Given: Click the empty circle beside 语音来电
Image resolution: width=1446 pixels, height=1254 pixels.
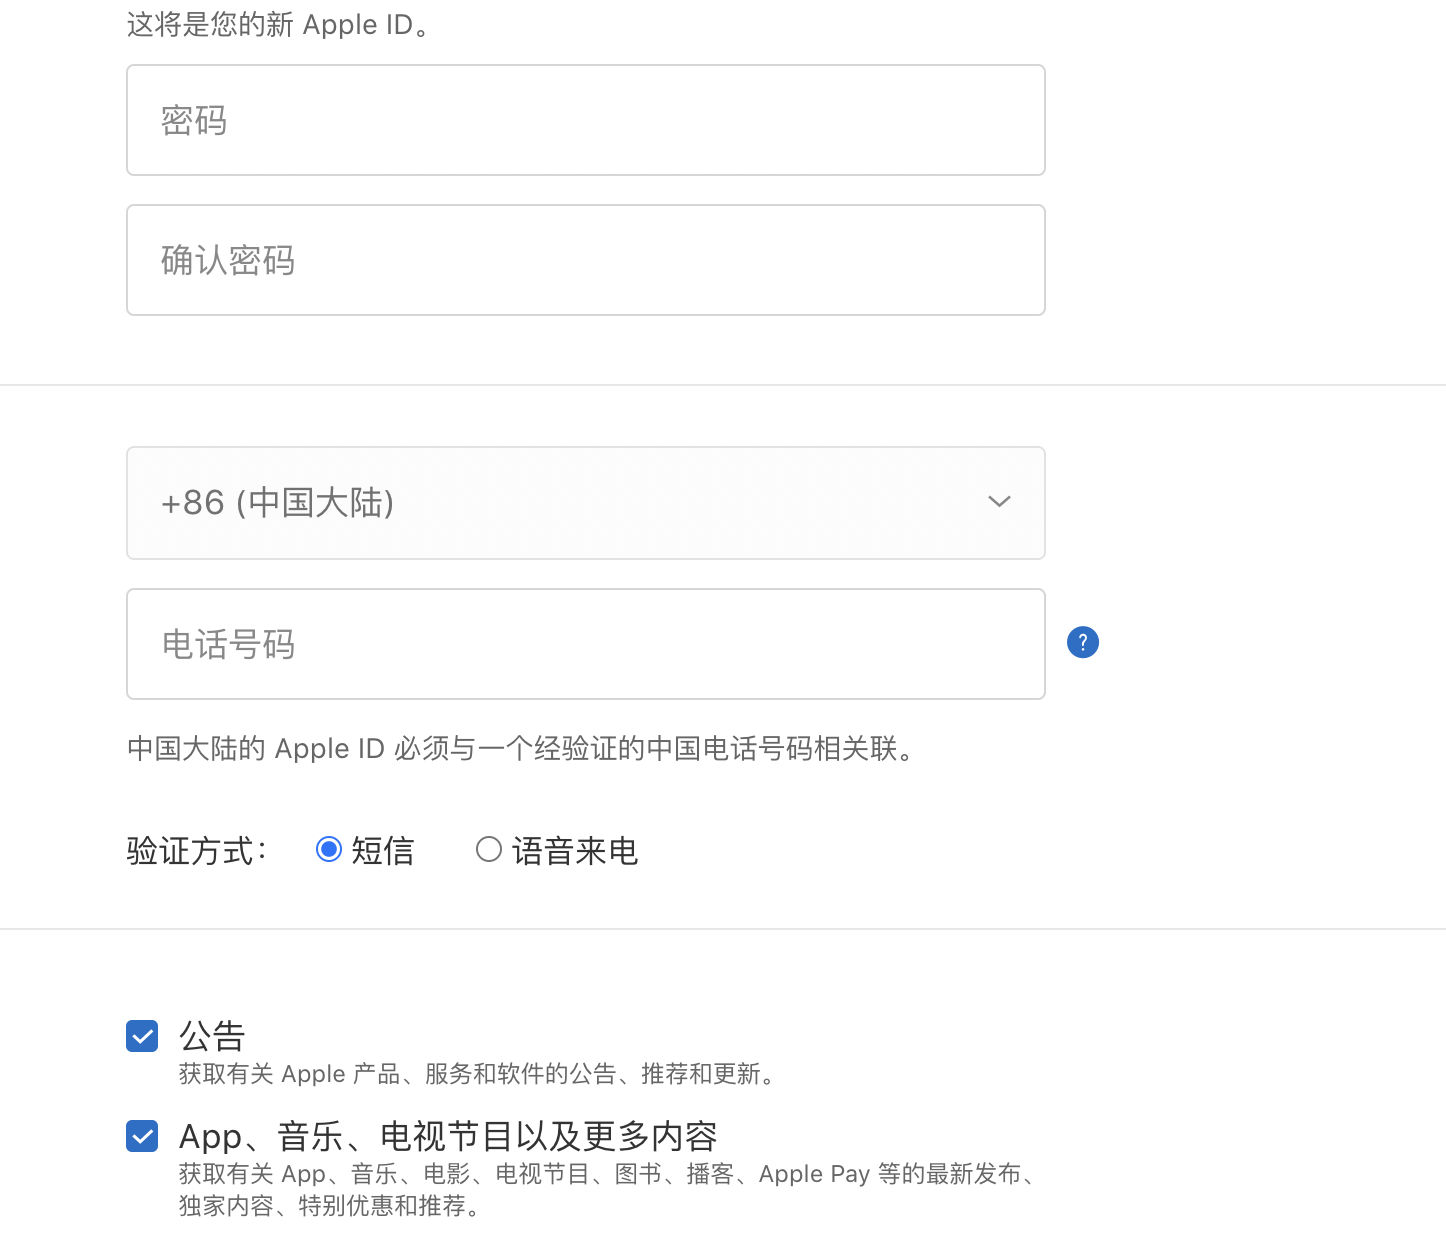Looking at the screenshot, I should [x=489, y=849].
